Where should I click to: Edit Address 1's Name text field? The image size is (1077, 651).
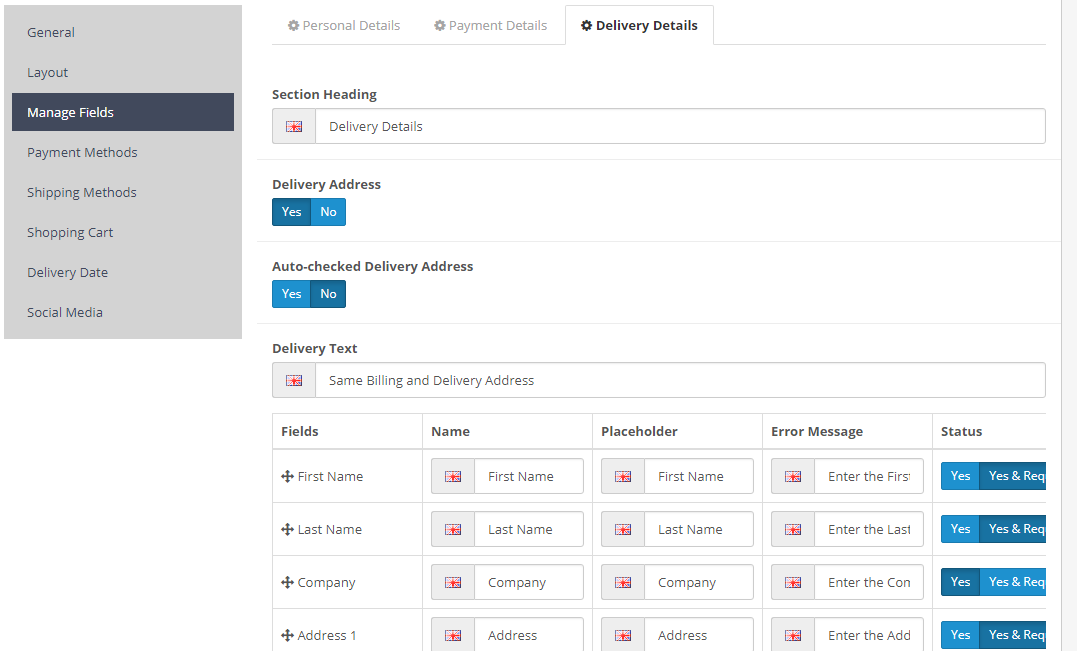coord(529,635)
